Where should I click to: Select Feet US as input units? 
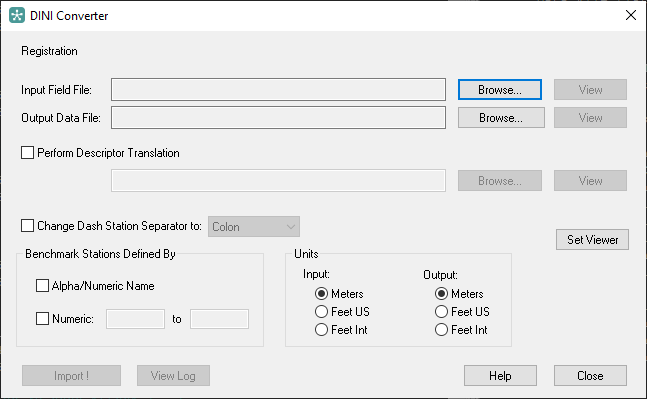321,312
